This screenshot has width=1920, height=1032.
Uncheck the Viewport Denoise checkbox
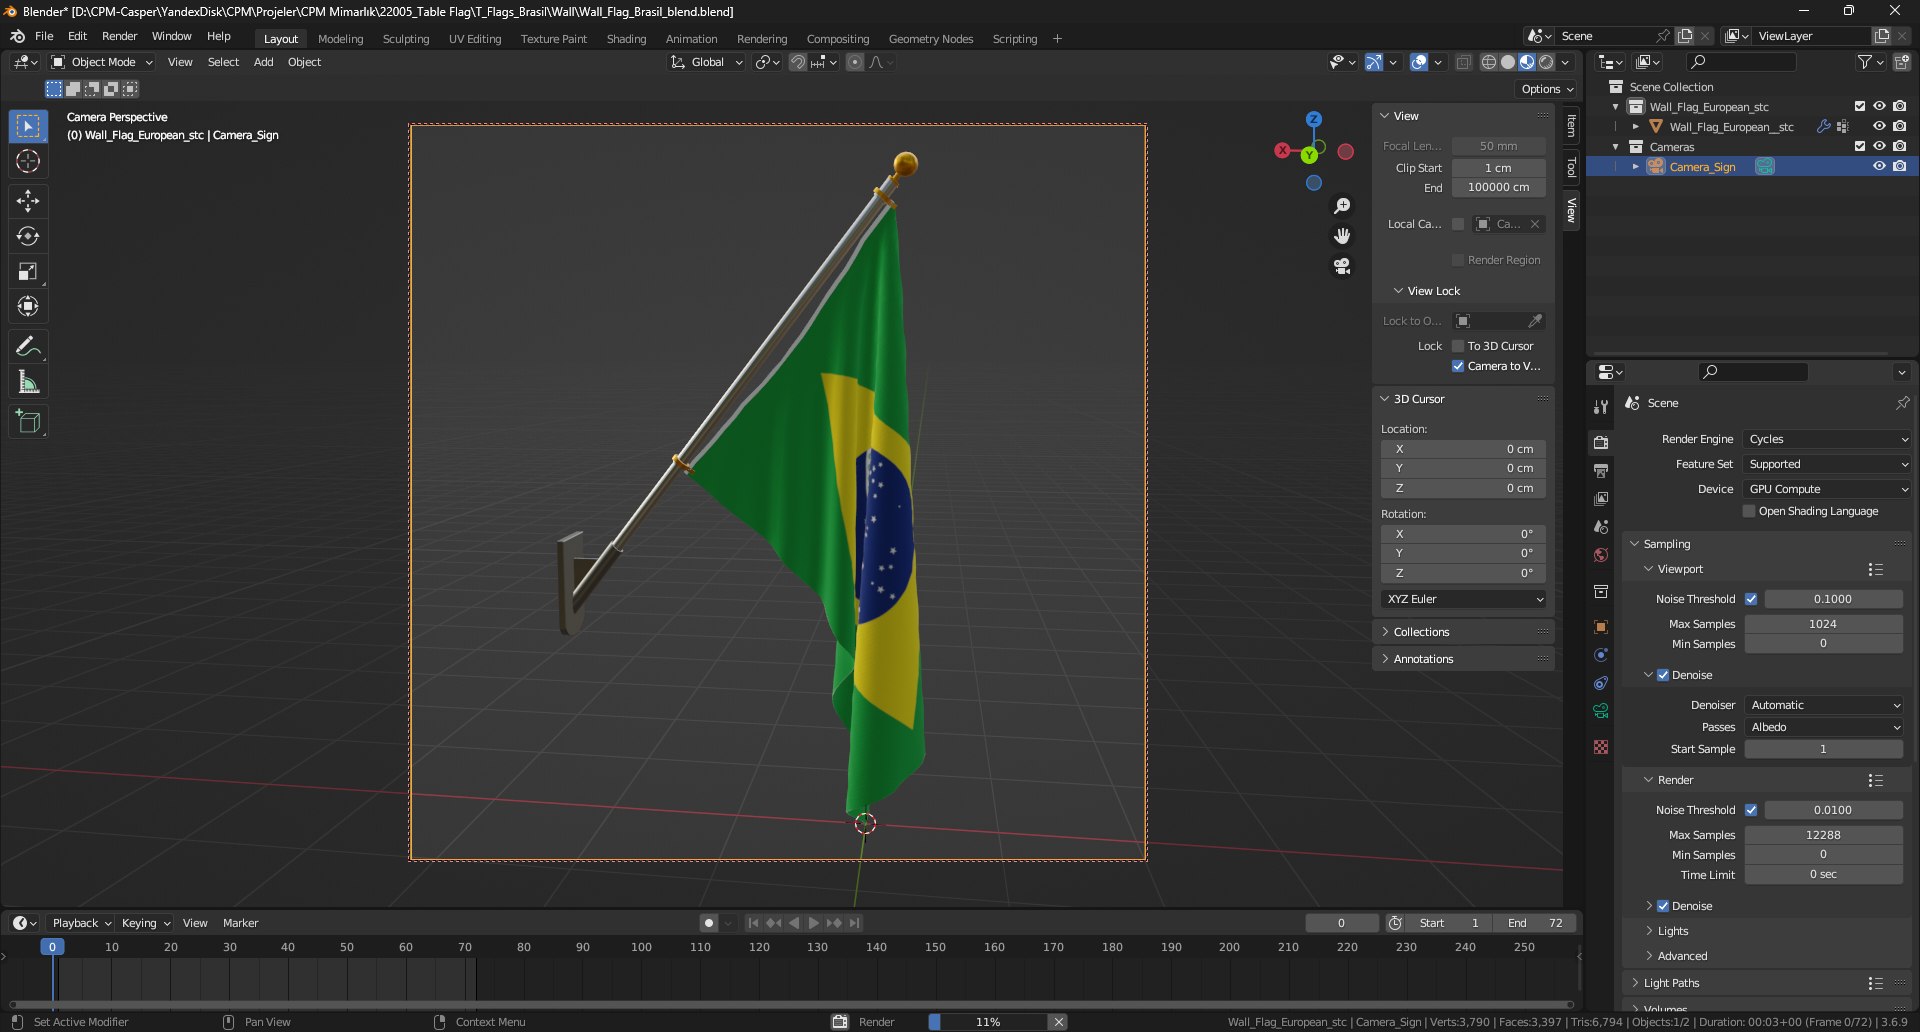coord(1663,675)
